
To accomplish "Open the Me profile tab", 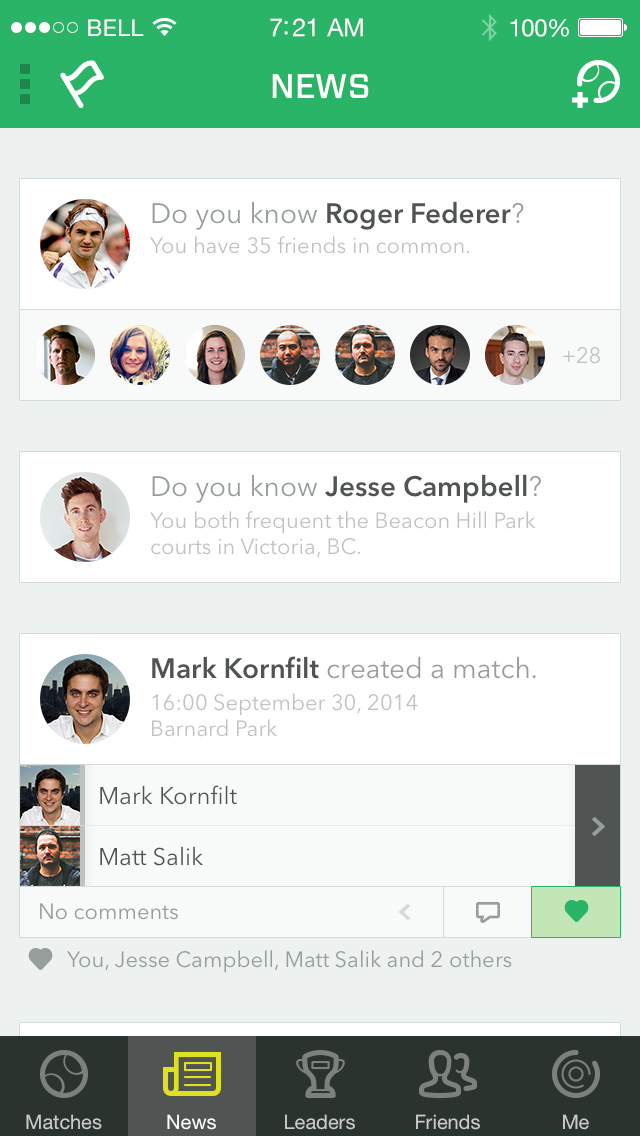I will click(x=575, y=1086).
